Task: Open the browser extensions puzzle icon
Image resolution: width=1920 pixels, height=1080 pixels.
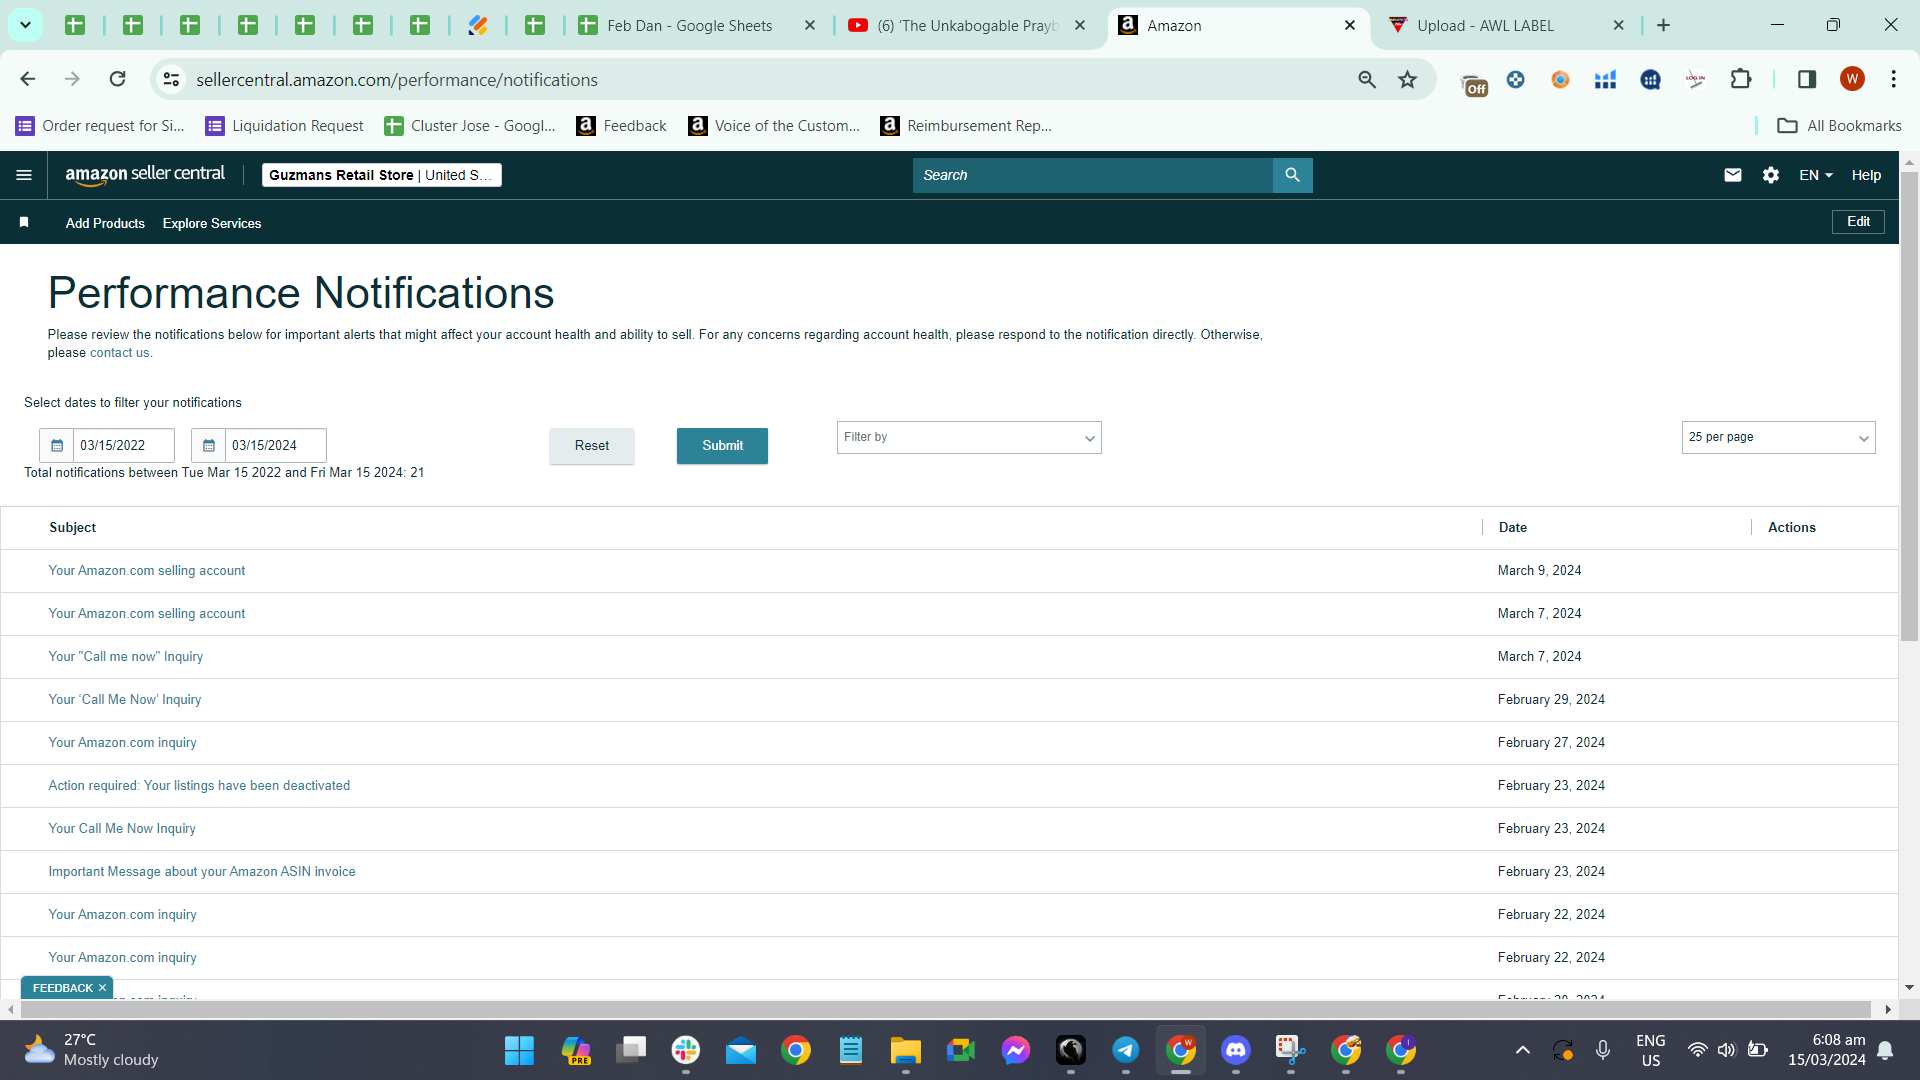Action: [1741, 79]
